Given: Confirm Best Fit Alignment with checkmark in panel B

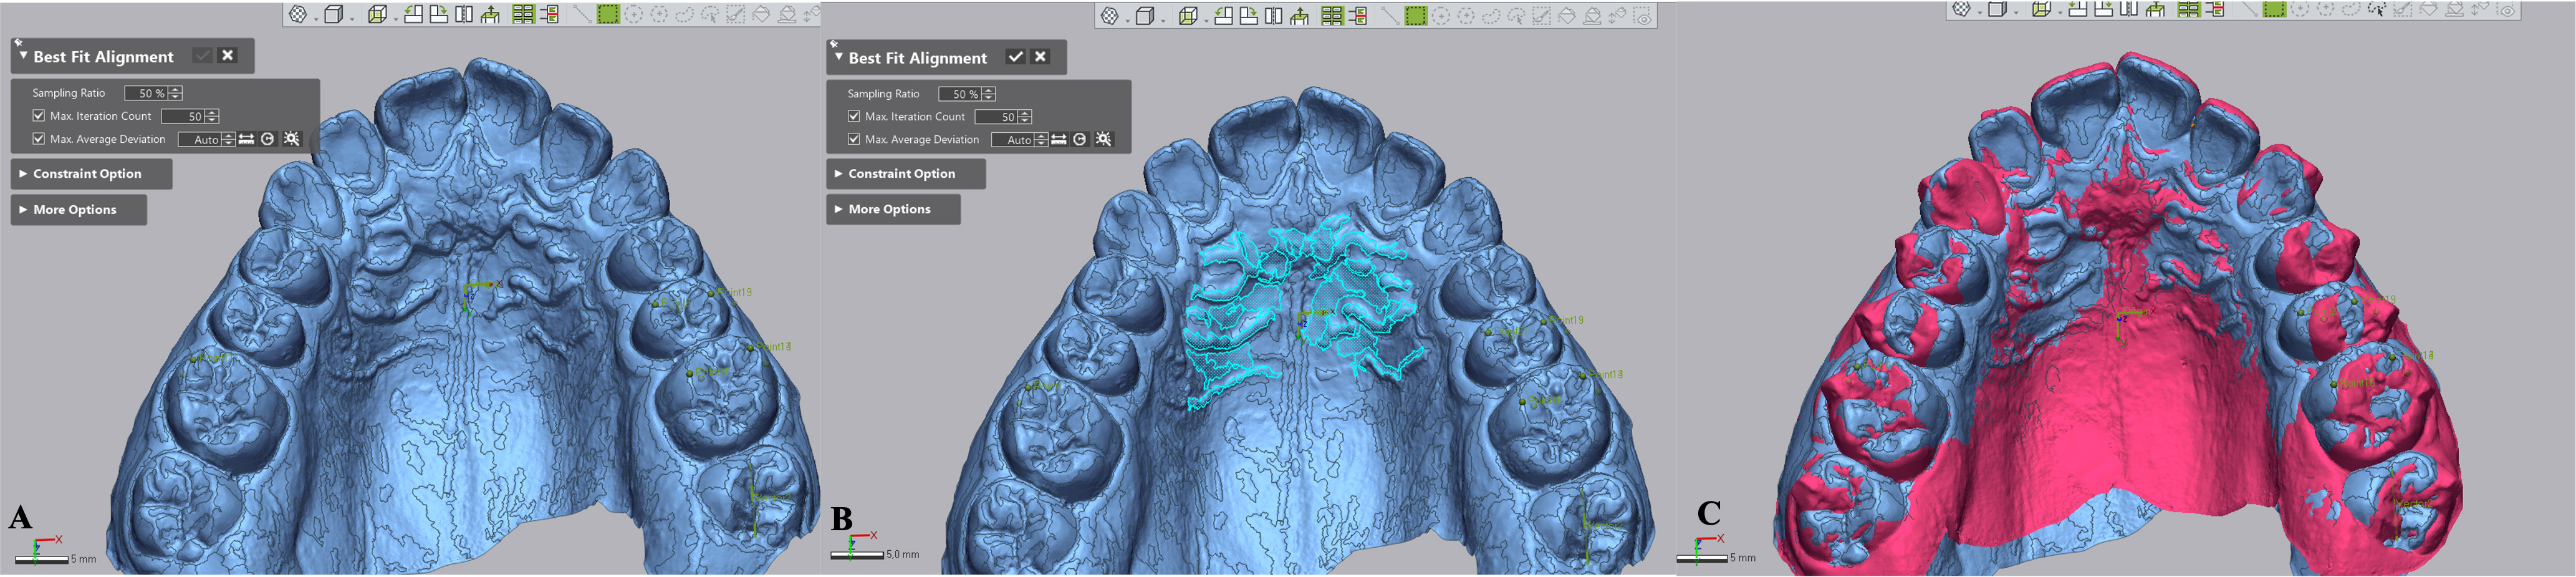Looking at the screenshot, I should pos(1015,57).
